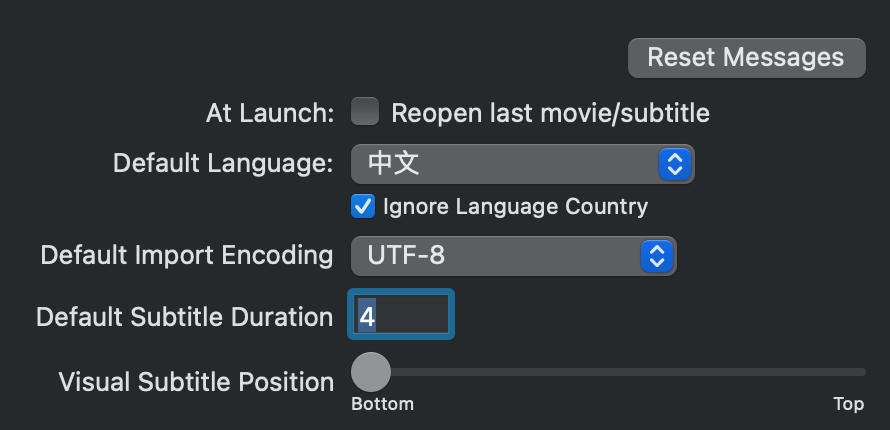Click the "Ignore Language Country" label text
The width and height of the screenshot is (890, 430).
515,207
